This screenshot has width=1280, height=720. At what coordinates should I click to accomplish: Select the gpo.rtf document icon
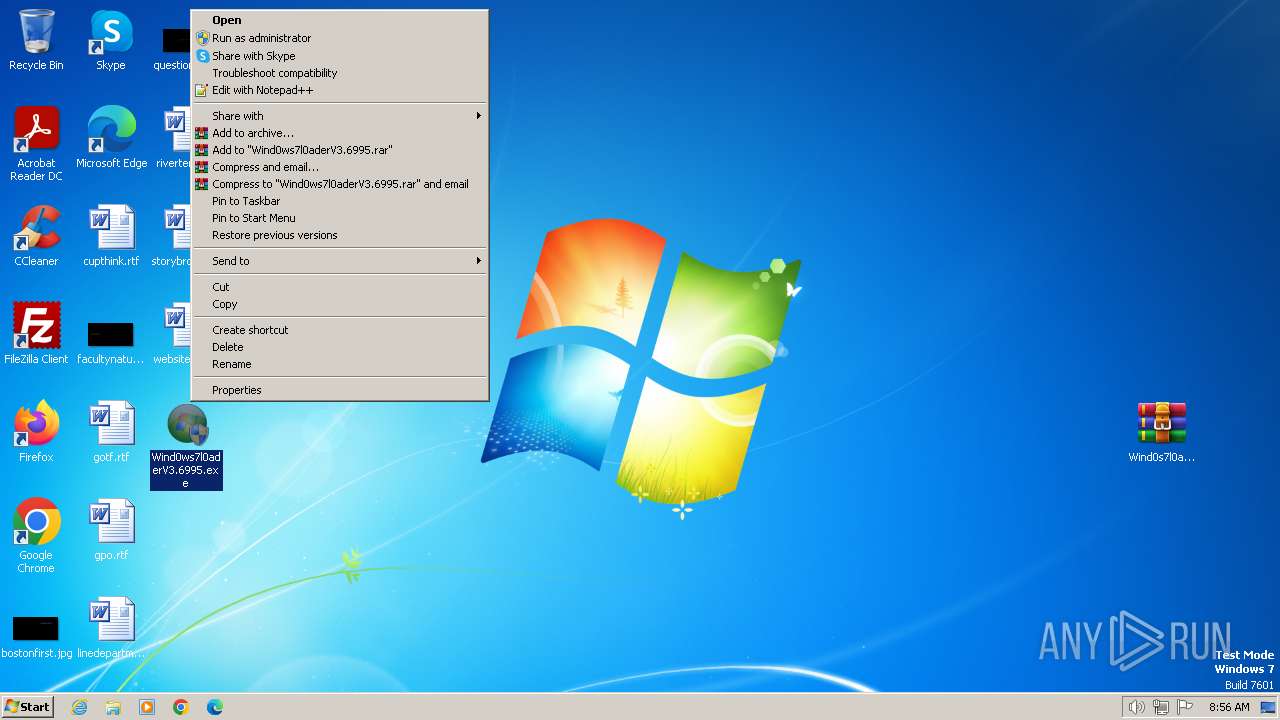(111, 530)
